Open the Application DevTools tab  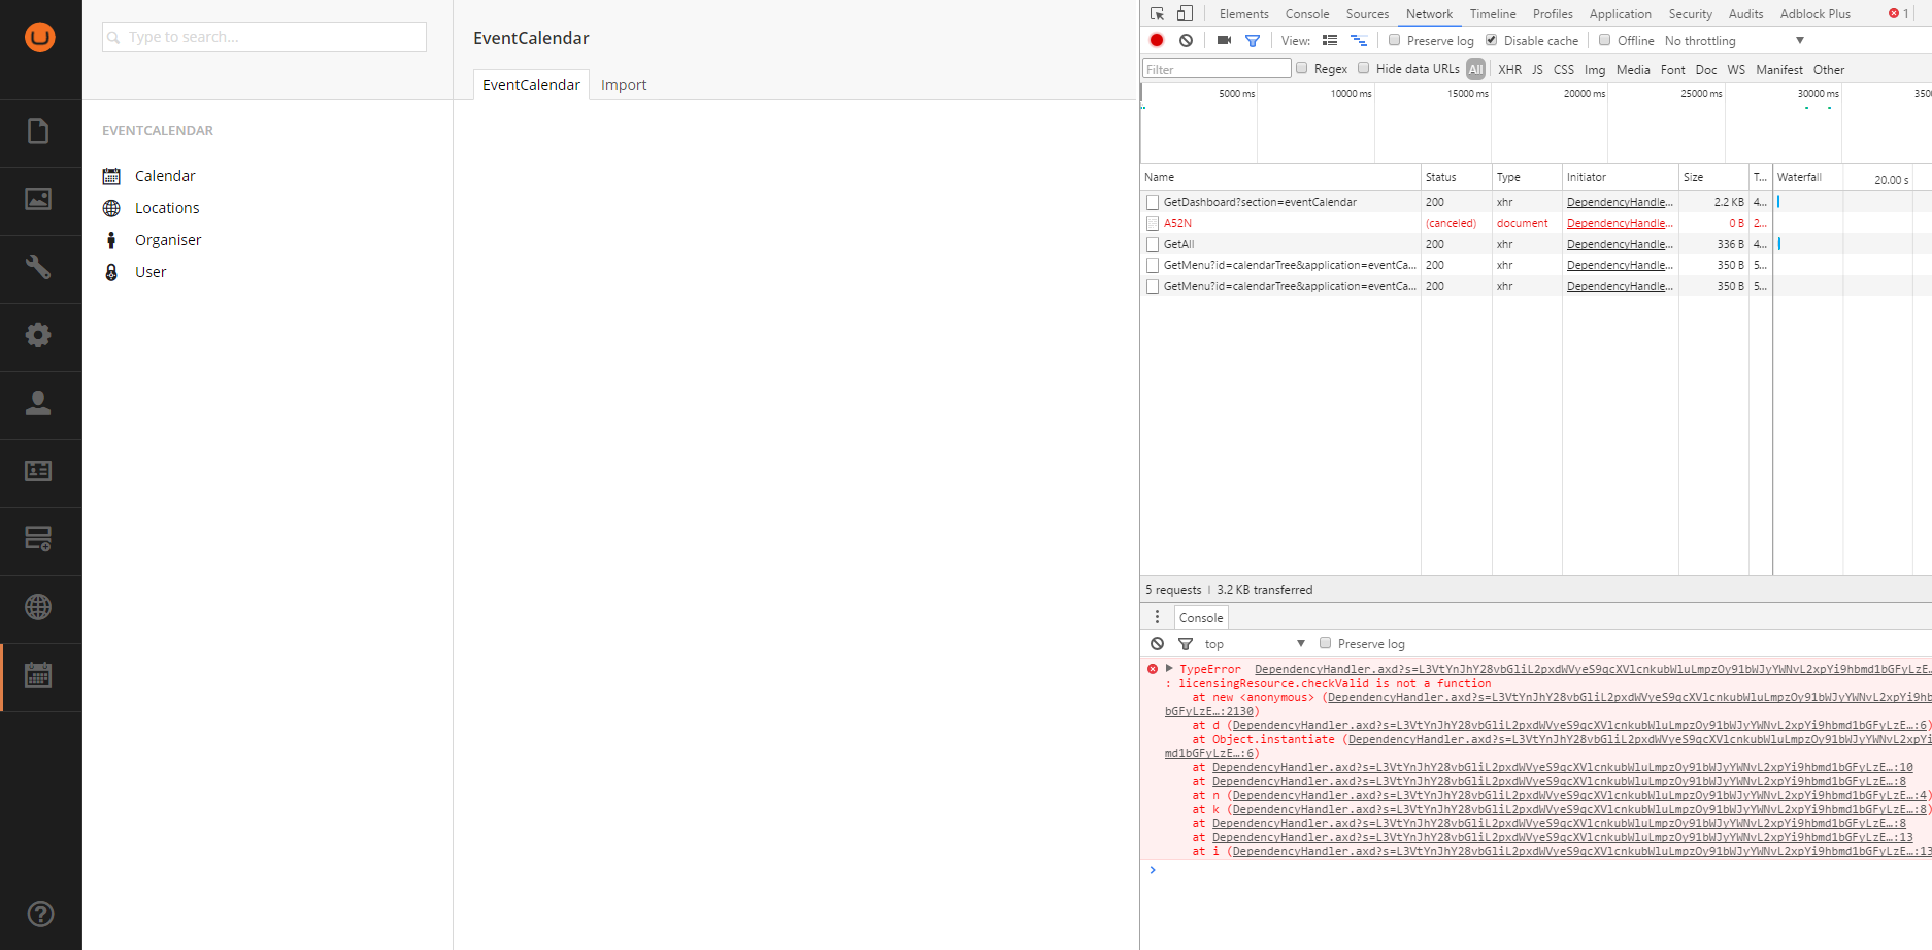click(1620, 13)
